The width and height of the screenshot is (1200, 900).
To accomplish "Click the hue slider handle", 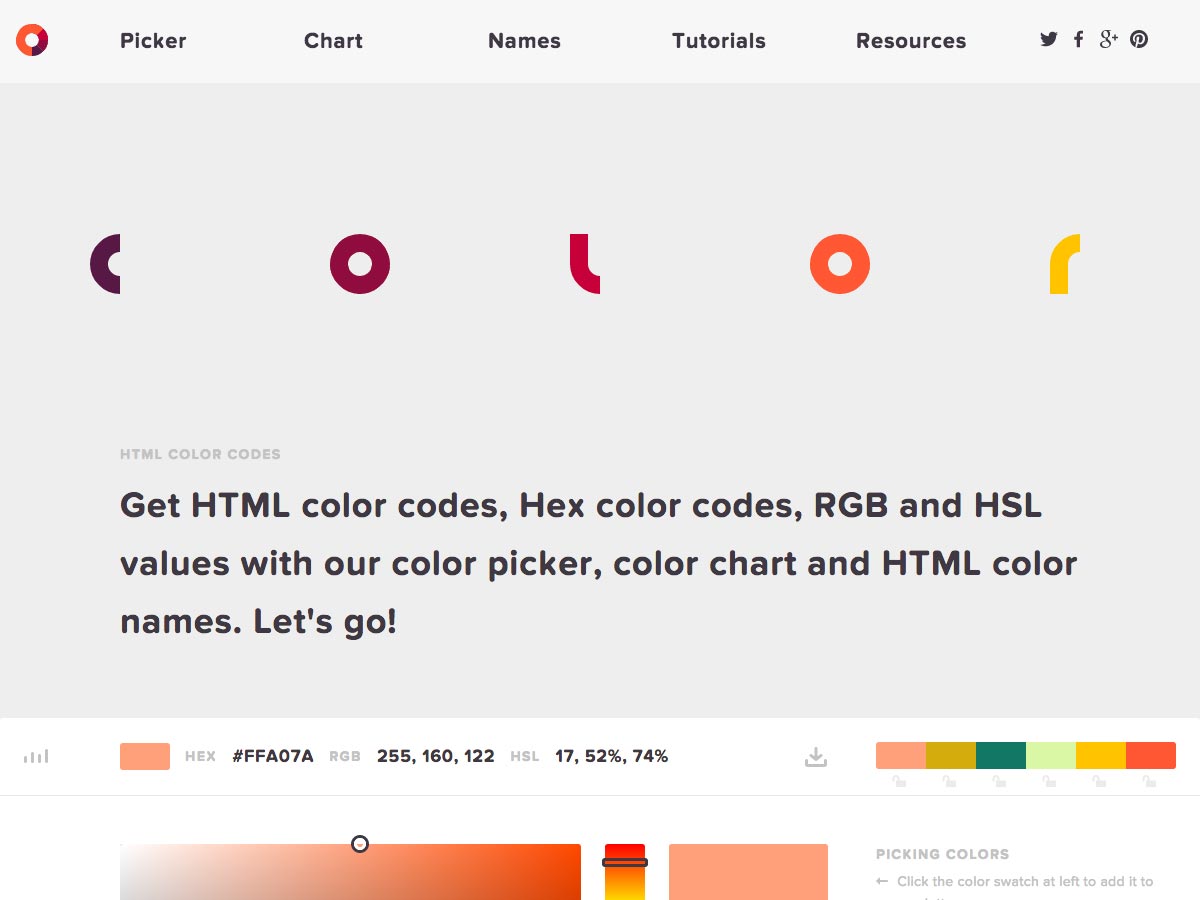I will 625,862.
